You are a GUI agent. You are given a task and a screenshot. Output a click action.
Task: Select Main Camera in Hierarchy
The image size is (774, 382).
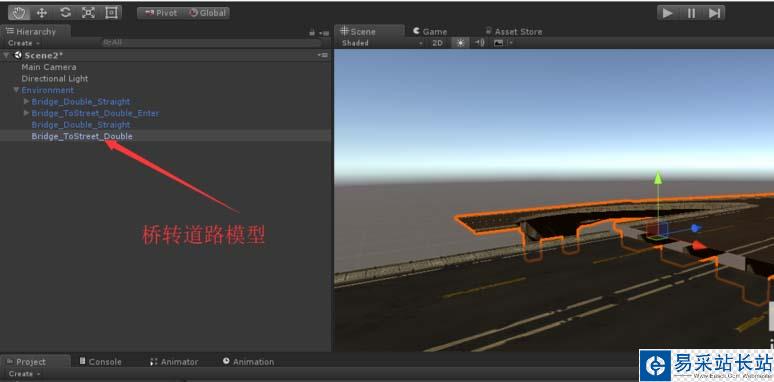tap(49, 67)
